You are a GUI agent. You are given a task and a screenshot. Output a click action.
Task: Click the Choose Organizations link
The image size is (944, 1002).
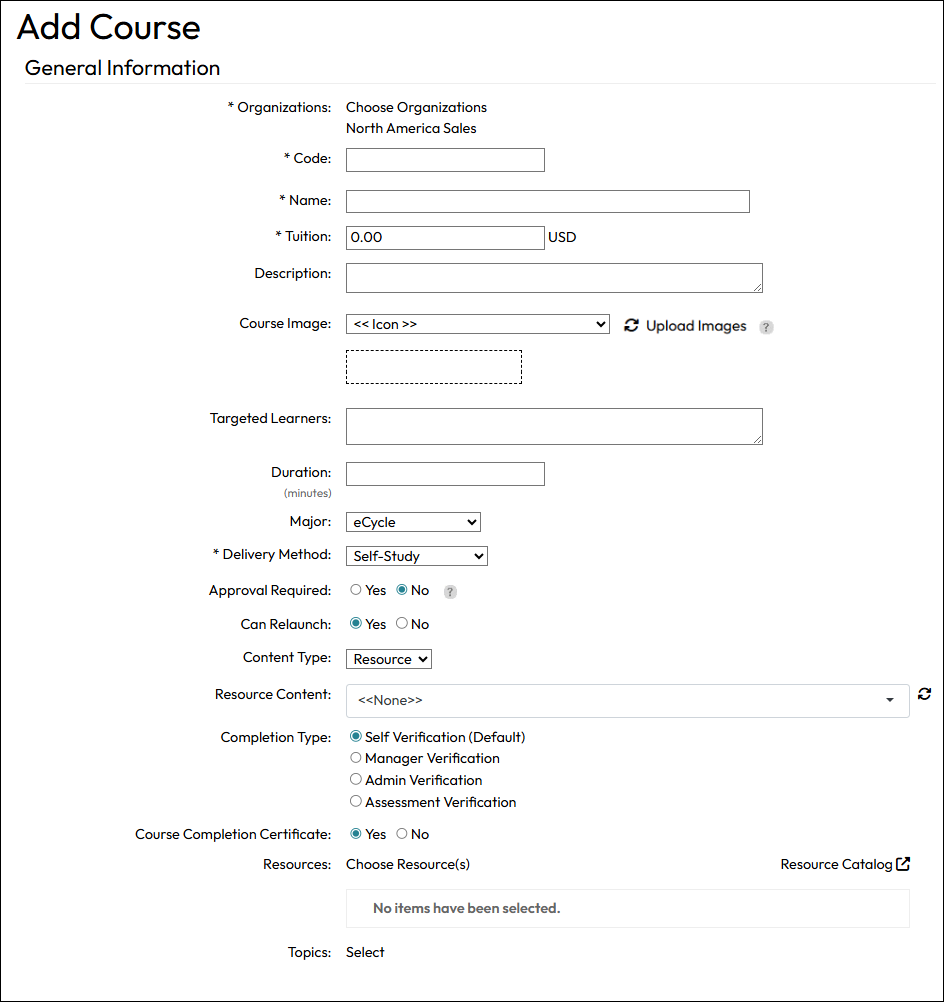pos(416,107)
